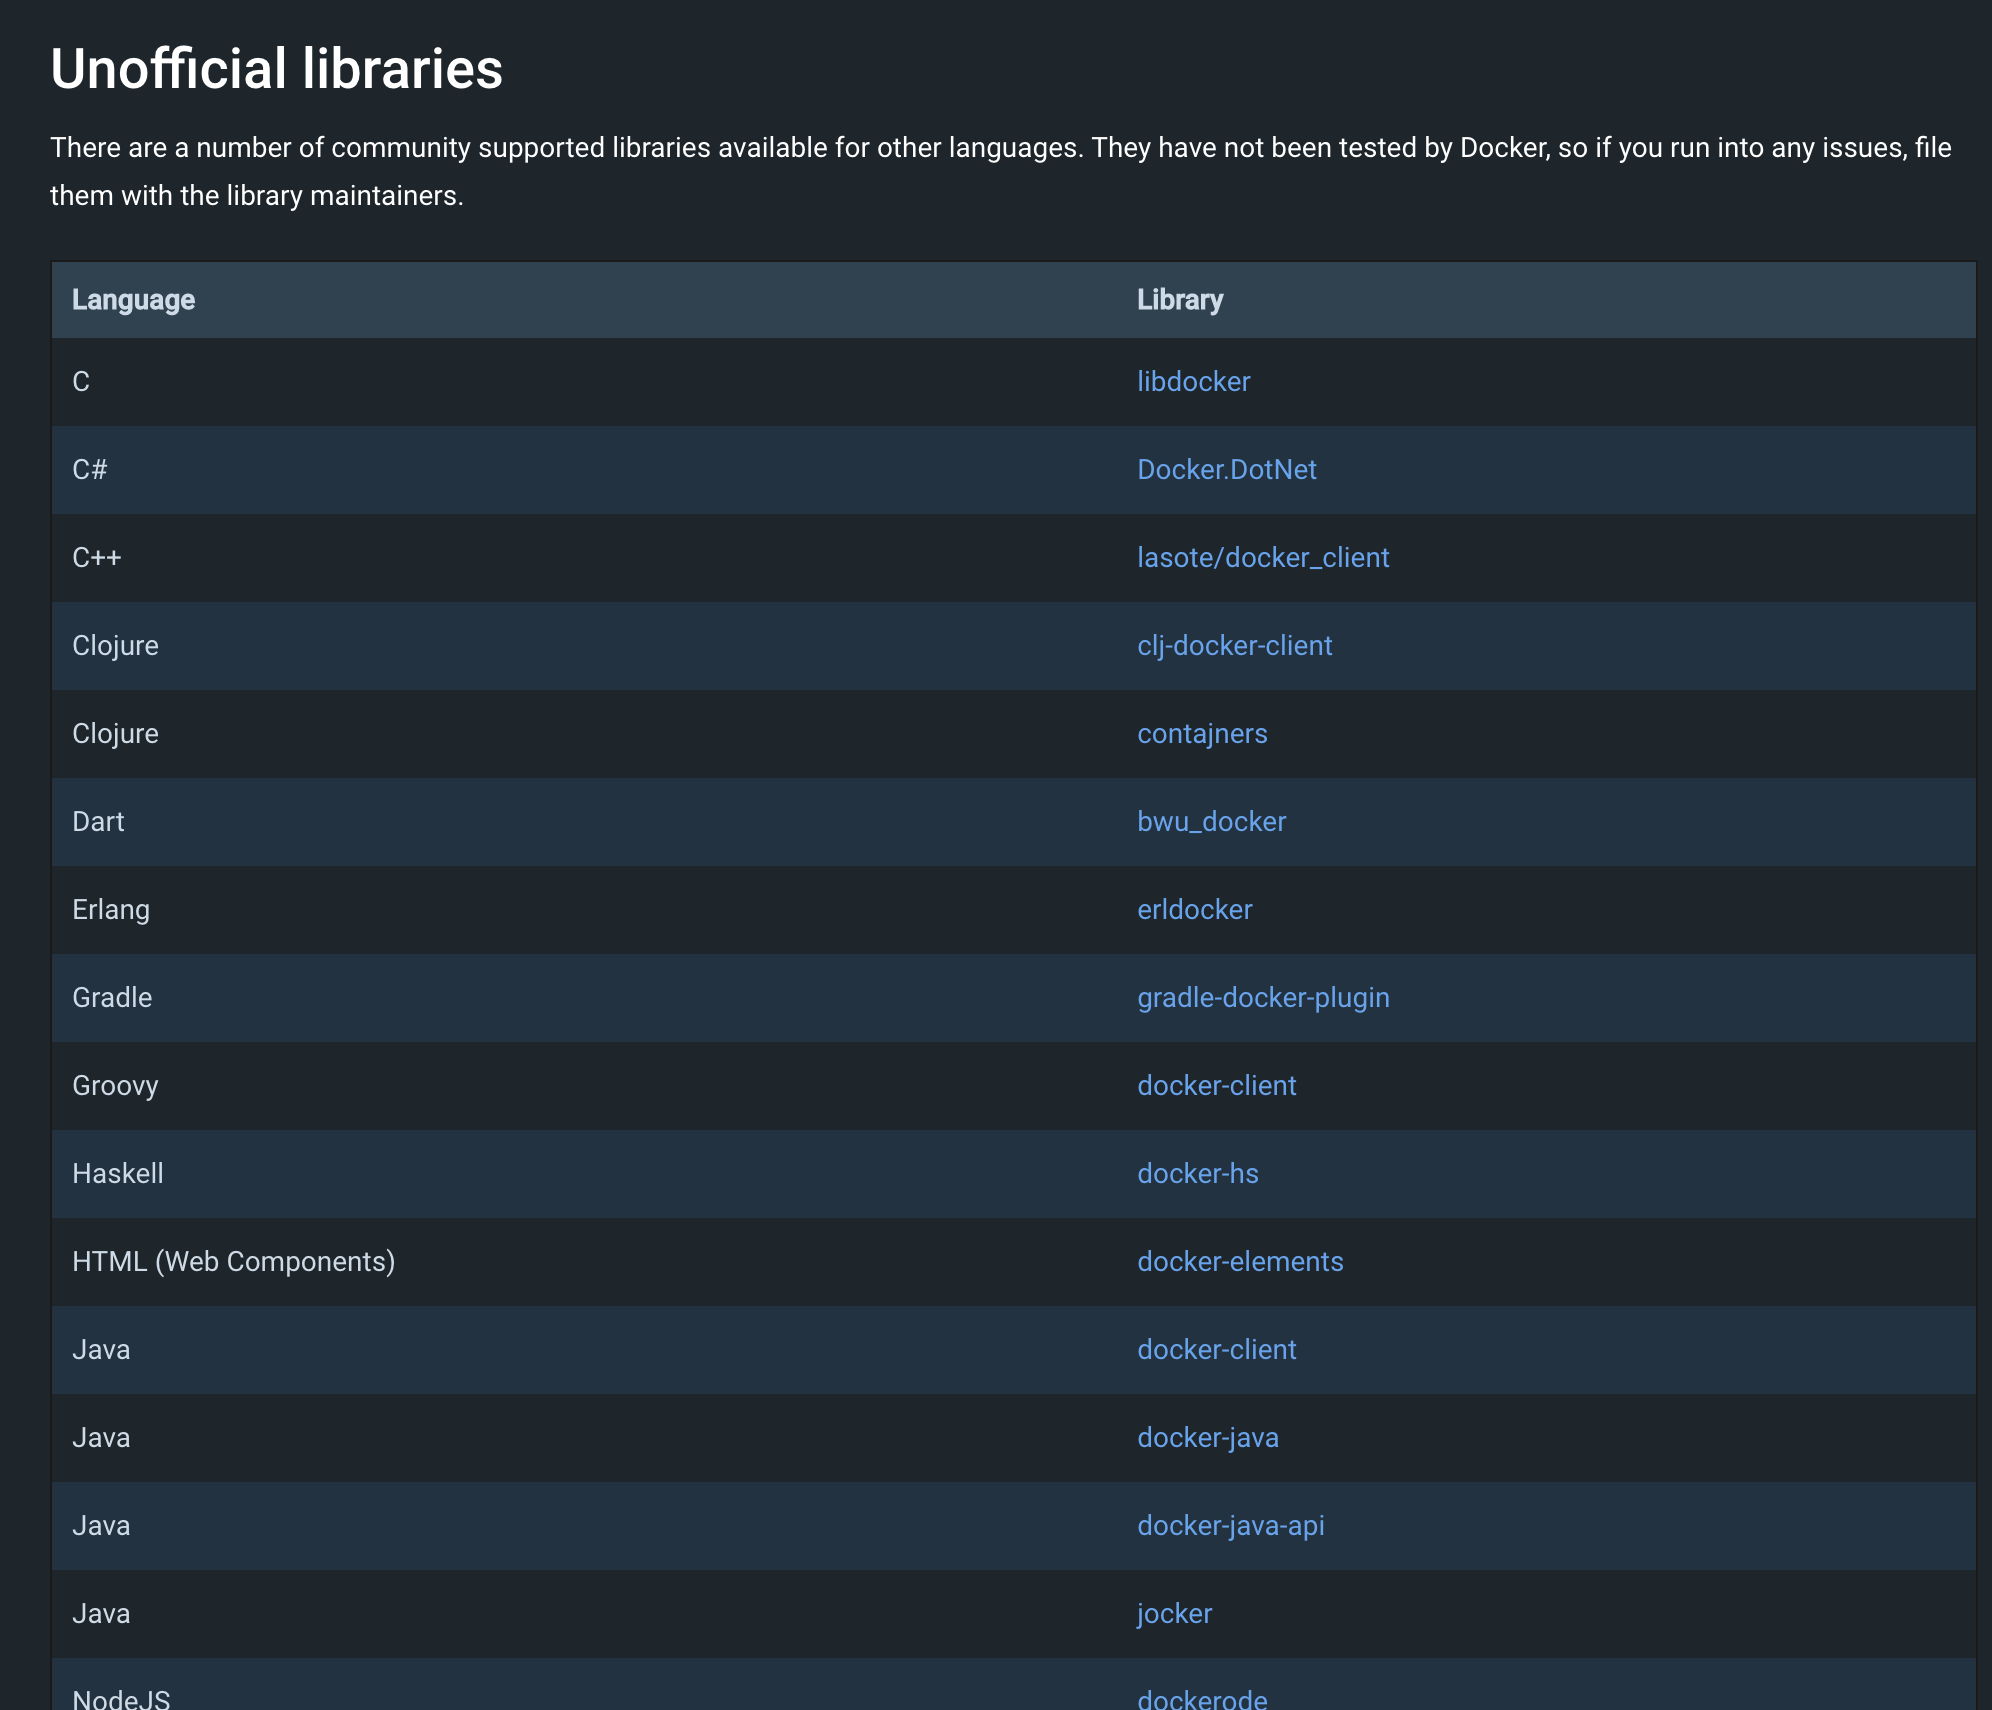Click the jocker Java library link
This screenshot has height=1710, width=1992.
coord(1174,1614)
